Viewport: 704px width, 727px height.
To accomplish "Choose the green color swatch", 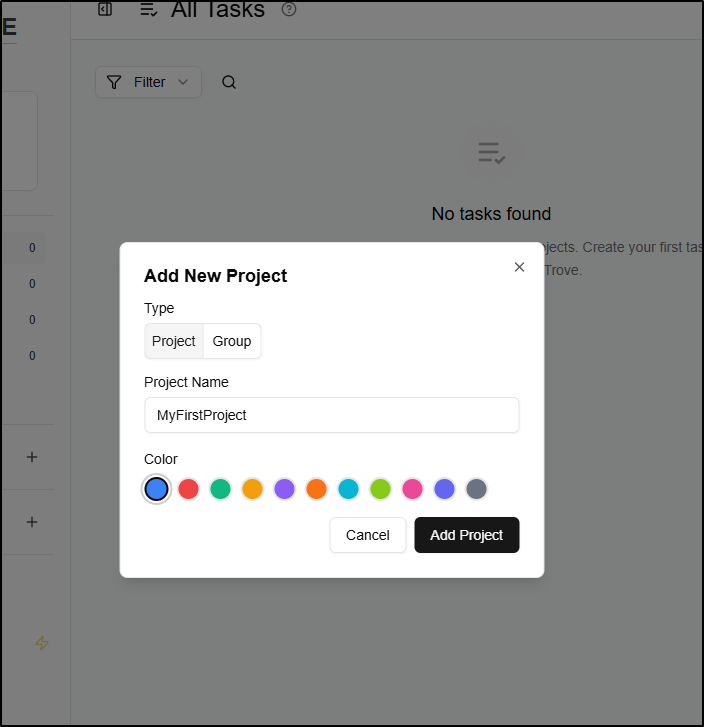I will pos(220,489).
